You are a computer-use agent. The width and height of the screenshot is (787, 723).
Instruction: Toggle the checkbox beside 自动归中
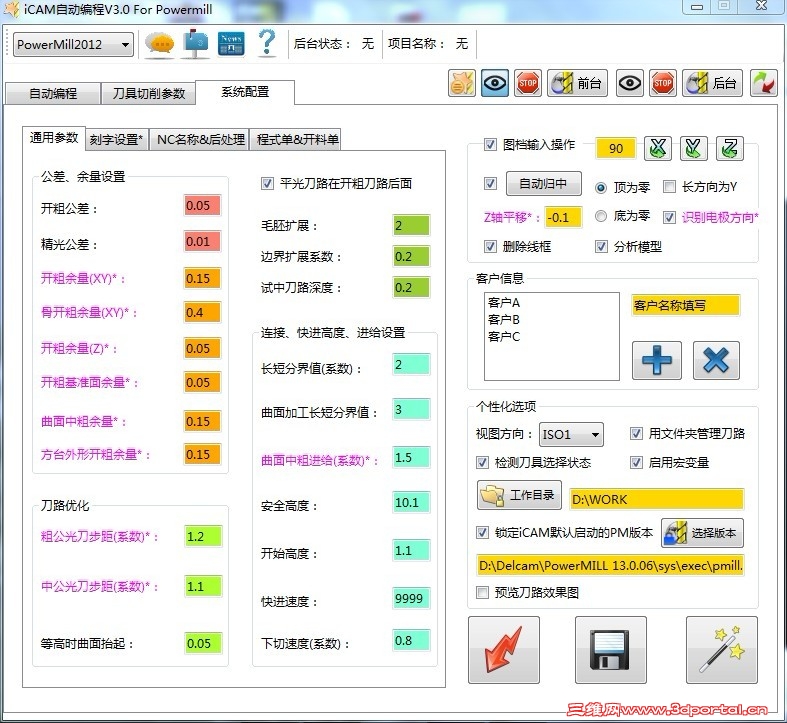[490, 184]
